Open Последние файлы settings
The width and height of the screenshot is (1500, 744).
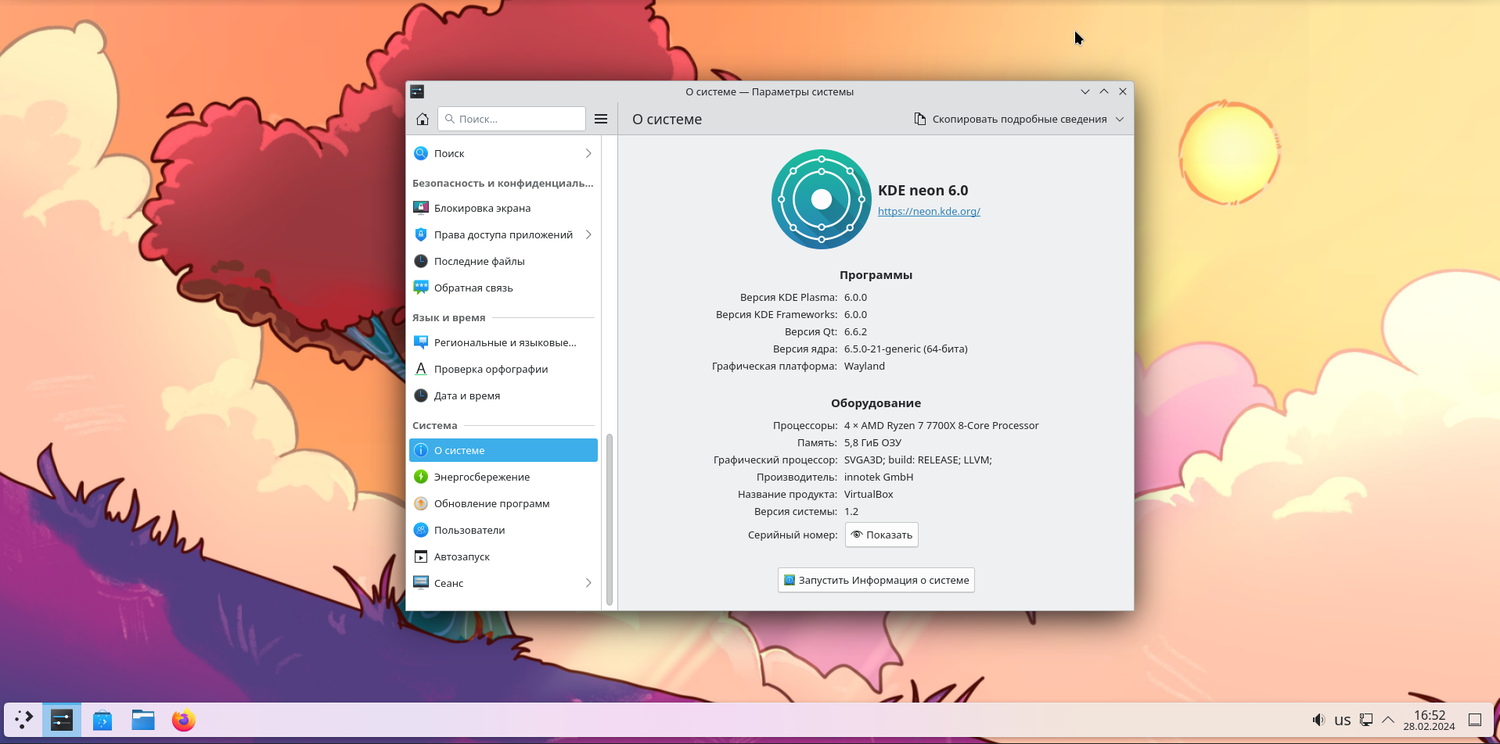(x=503, y=261)
